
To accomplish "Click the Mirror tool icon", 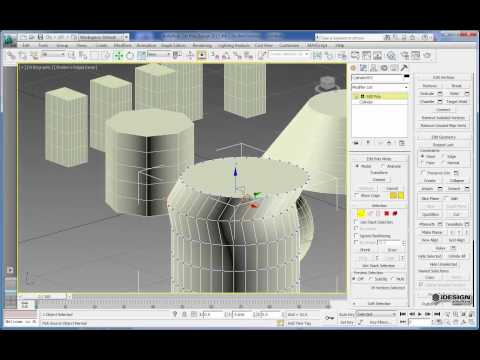I will coord(317,55).
